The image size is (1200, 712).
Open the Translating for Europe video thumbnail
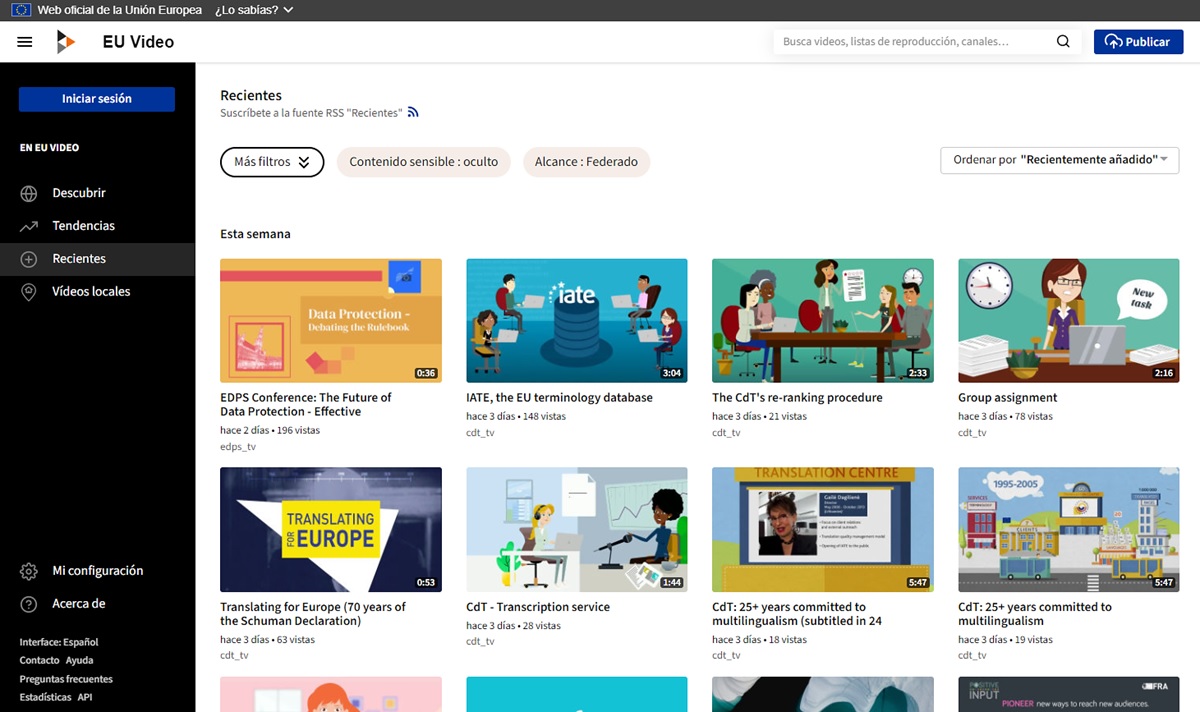330,529
